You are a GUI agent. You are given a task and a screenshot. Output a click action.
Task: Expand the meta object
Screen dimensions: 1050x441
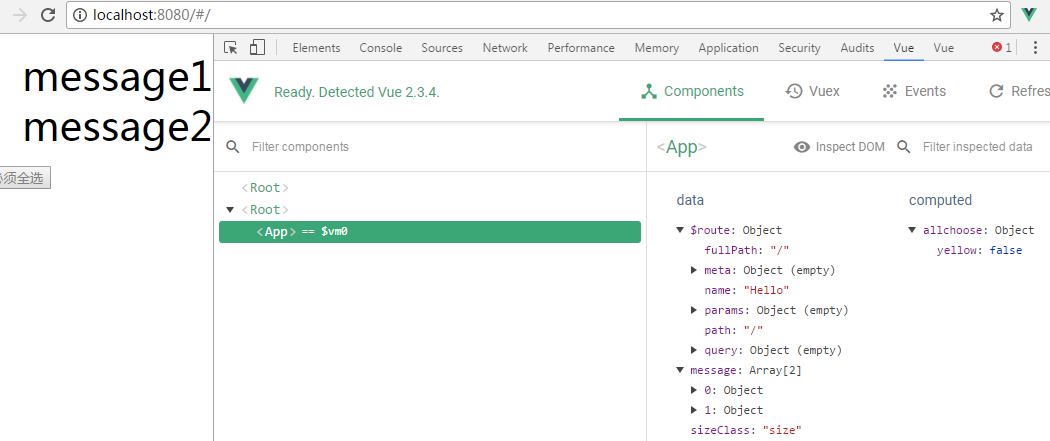coord(694,270)
